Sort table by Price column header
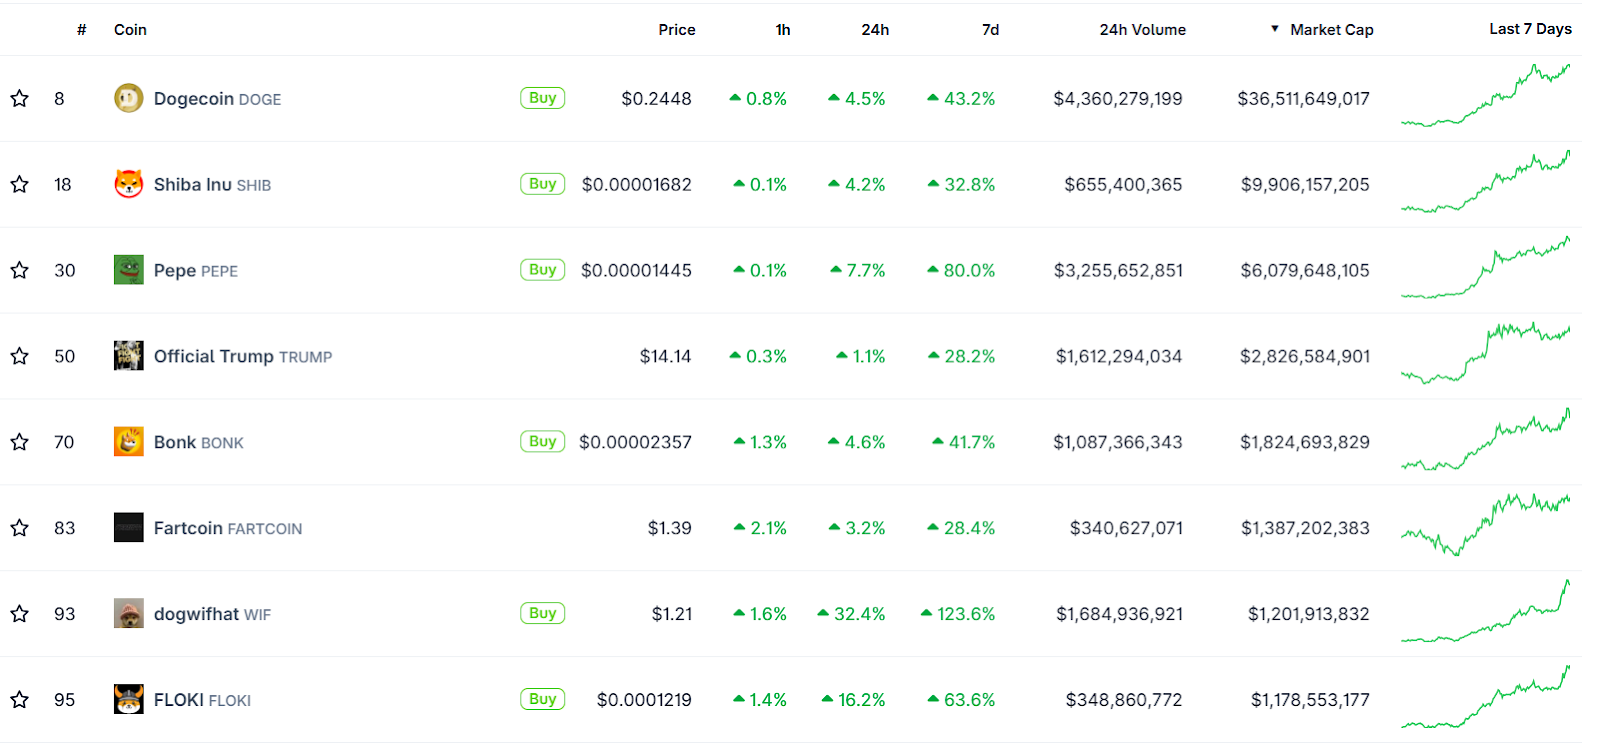The width and height of the screenshot is (1600, 747). tap(676, 30)
